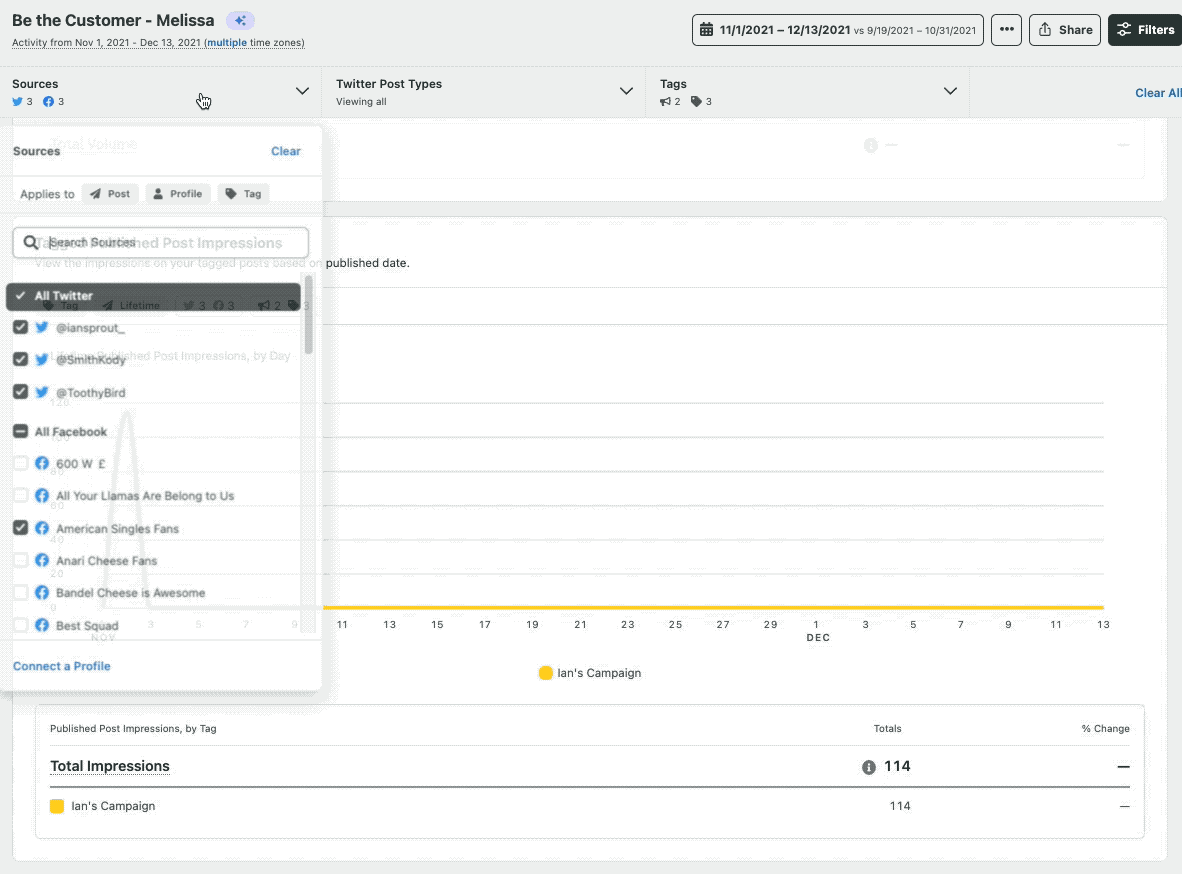Check Anari Cheese Fans page
The image size is (1182, 874).
pyautogui.click(x=20, y=560)
